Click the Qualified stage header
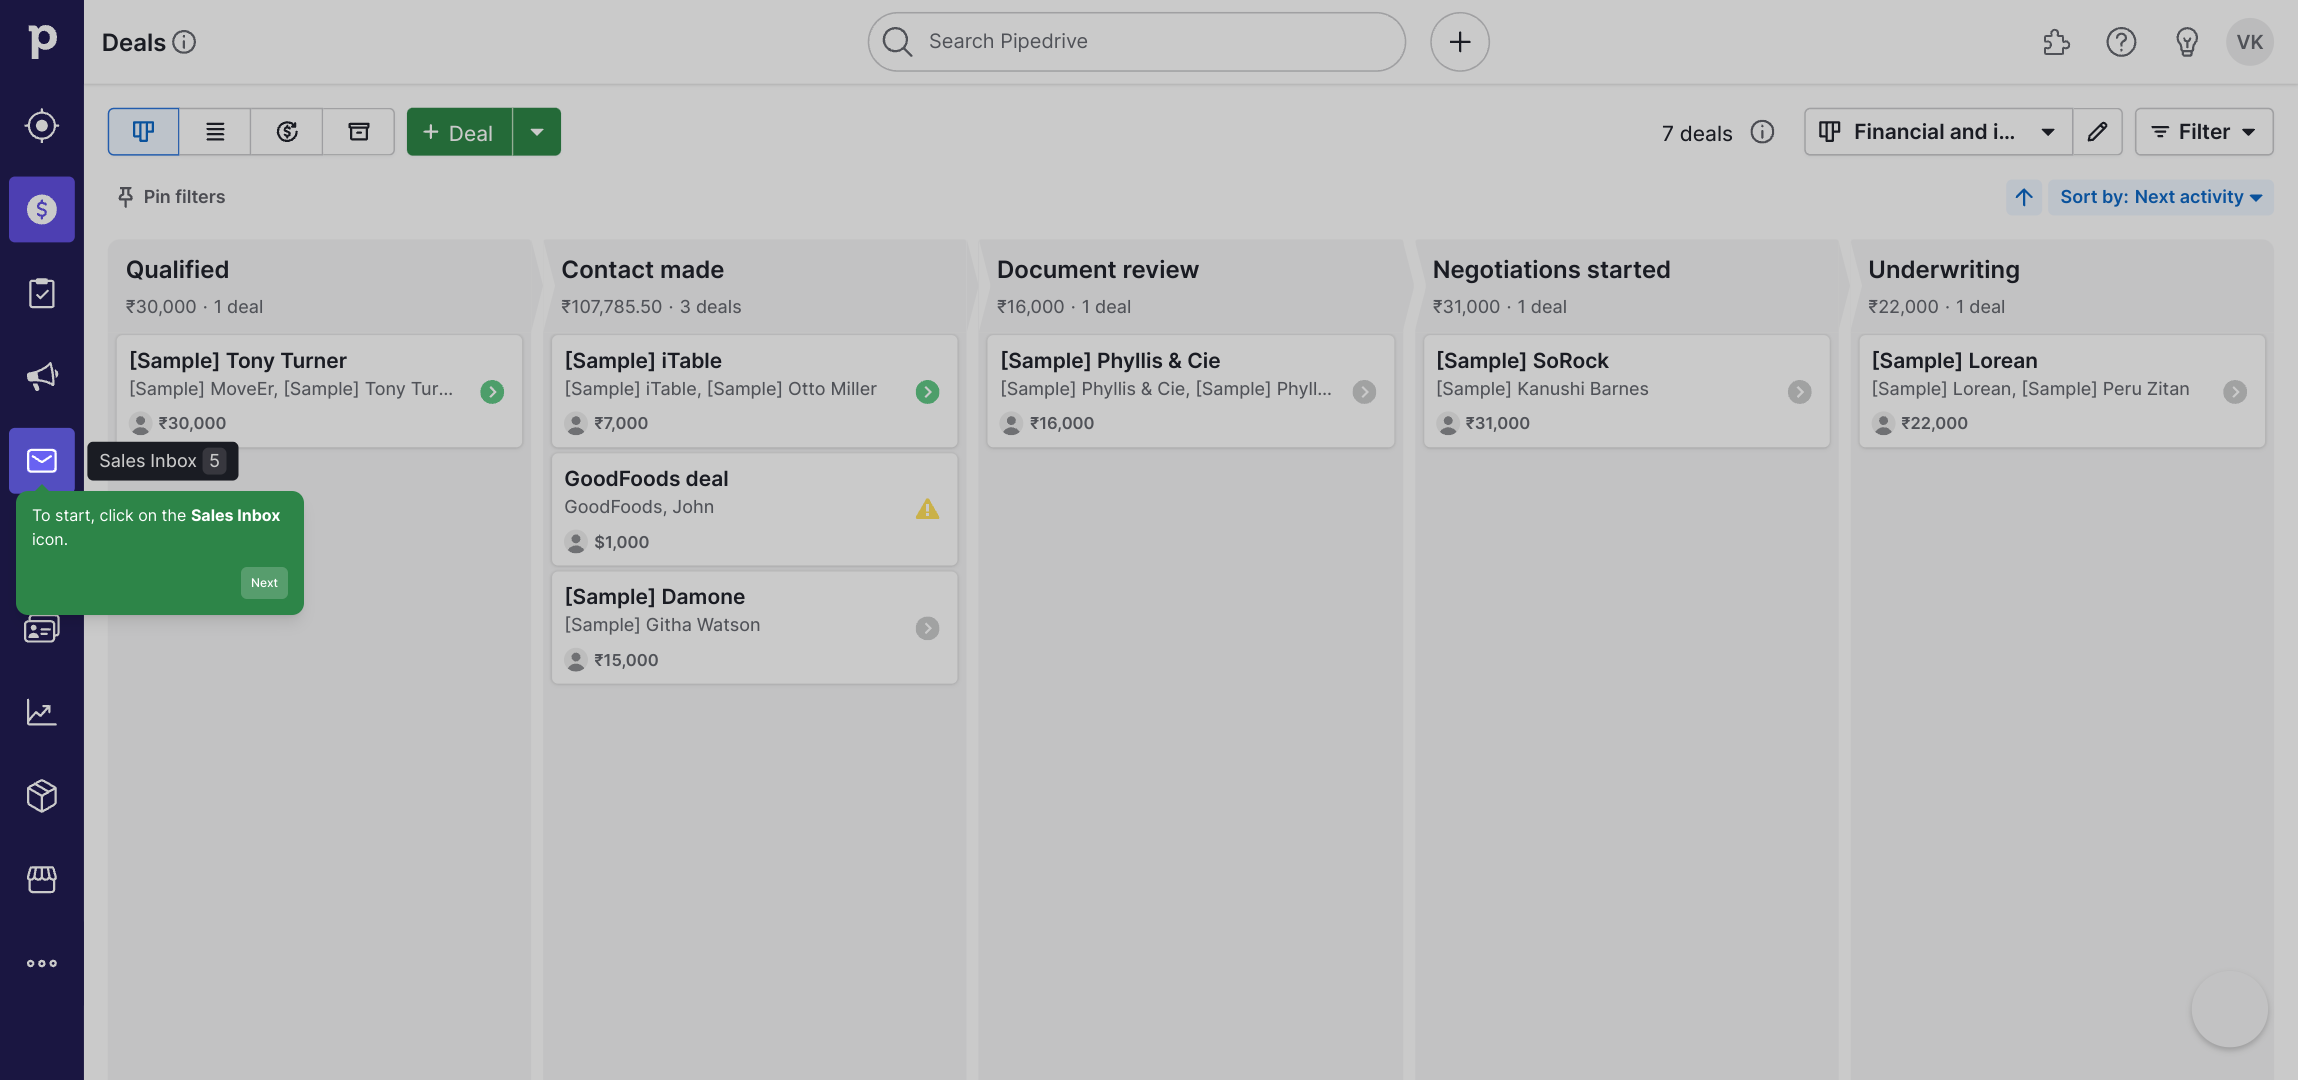The height and width of the screenshot is (1080, 2298). pos(177,270)
